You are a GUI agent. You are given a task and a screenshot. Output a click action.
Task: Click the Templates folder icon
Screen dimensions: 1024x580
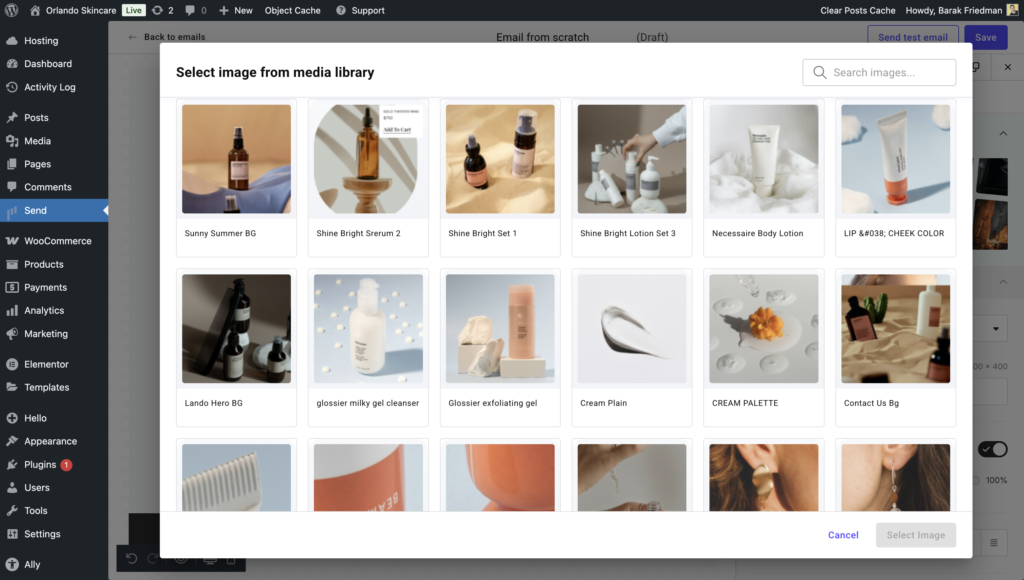pyautogui.click(x=12, y=387)
